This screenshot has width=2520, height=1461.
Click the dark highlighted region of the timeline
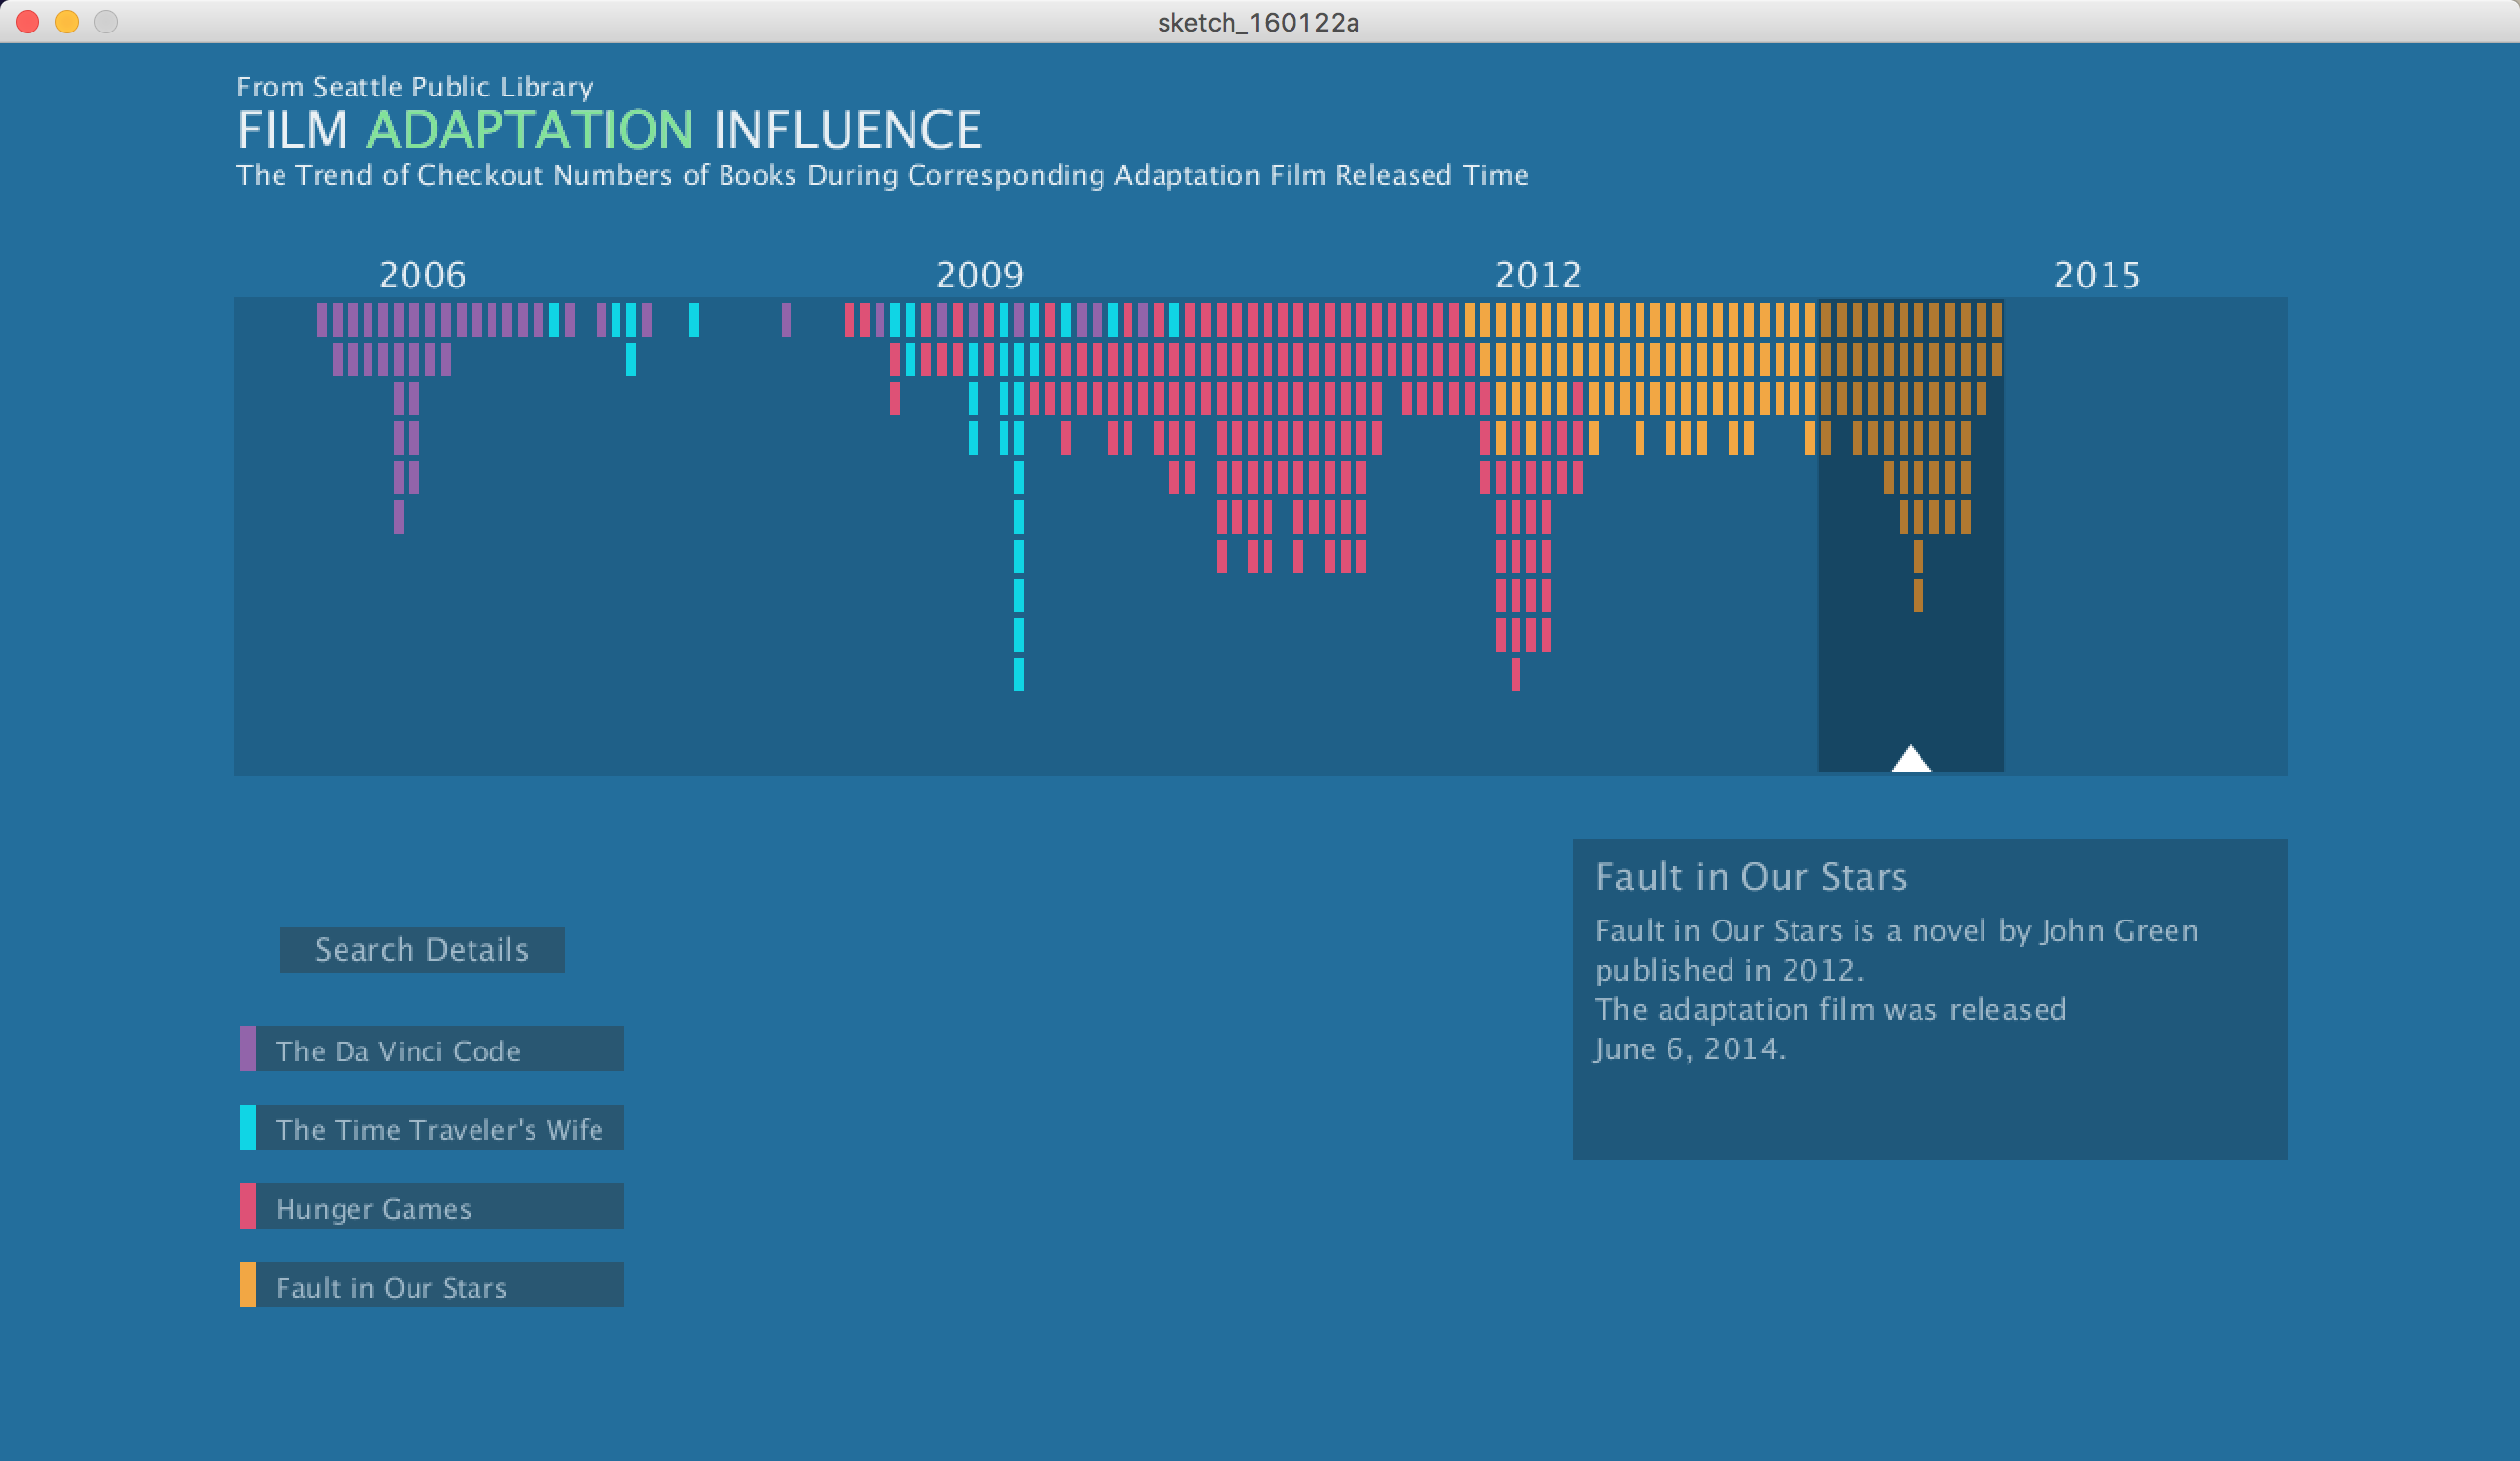click(1910, 680)
